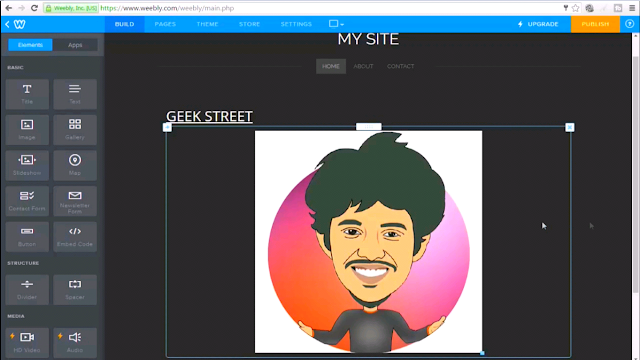Select the Divider element

pos(27,290)
